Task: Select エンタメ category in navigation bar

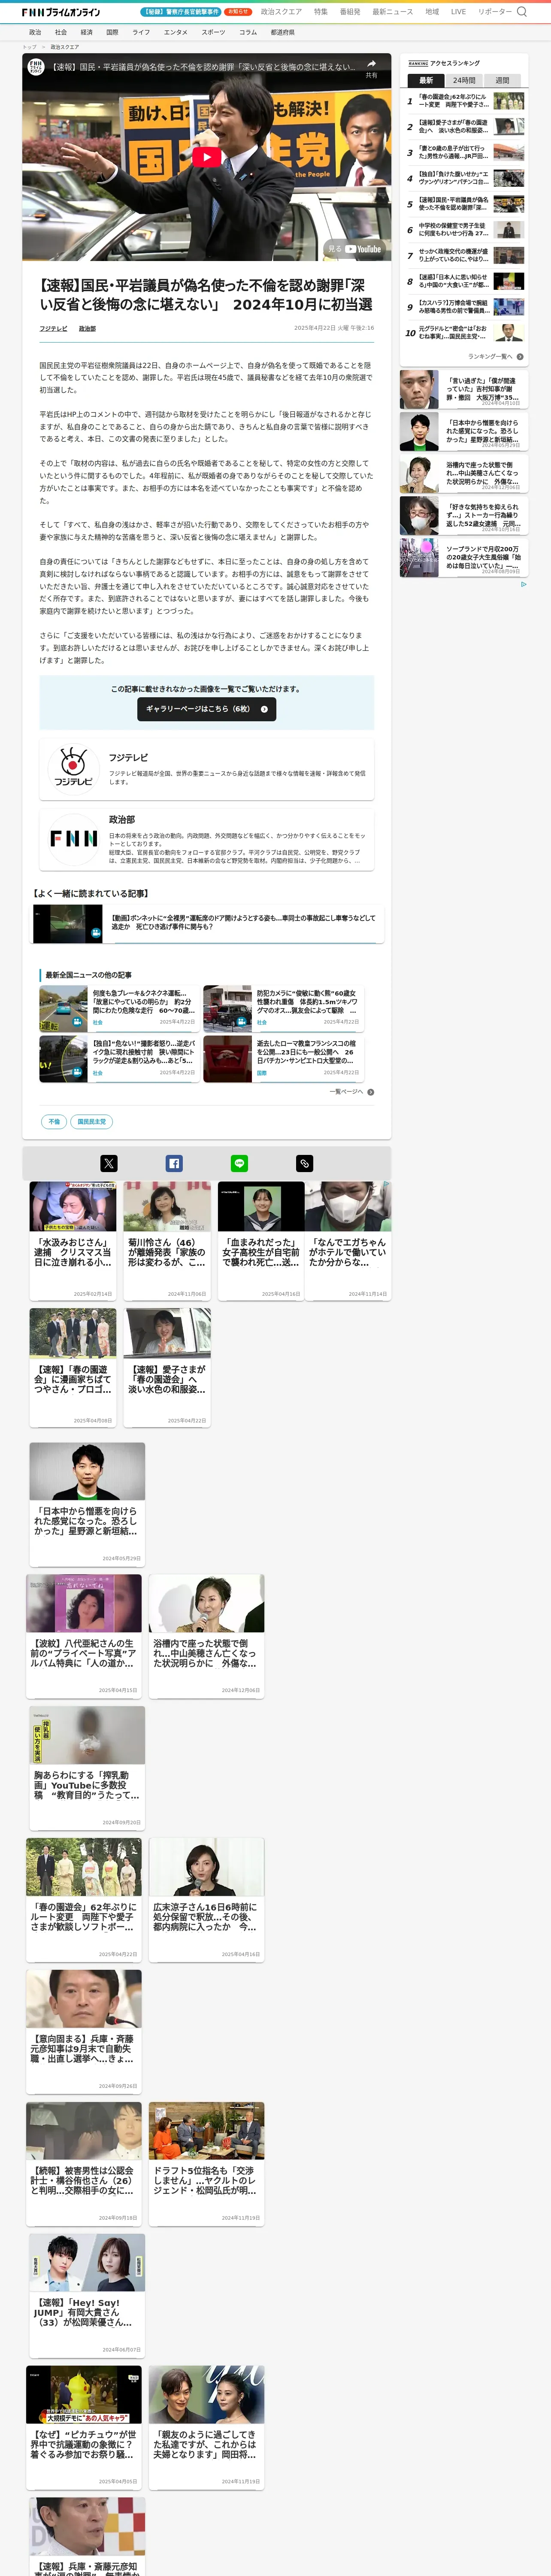Action: pyautogui.click(x=176, y=32)
